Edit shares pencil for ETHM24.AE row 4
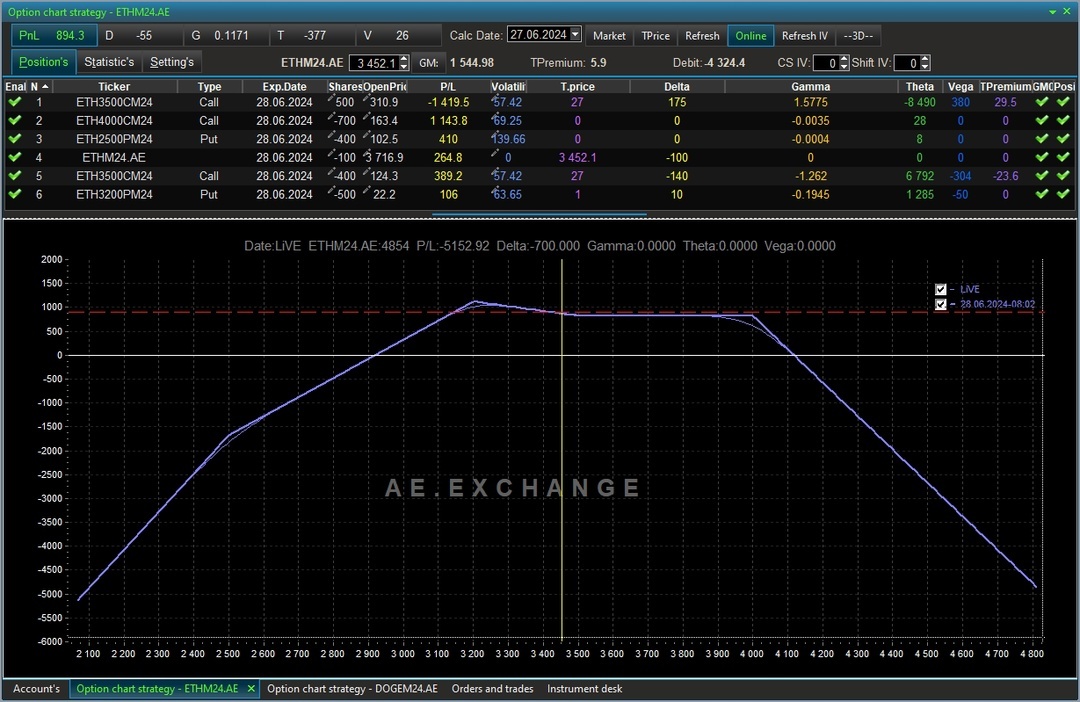 [x=331, y=154]
